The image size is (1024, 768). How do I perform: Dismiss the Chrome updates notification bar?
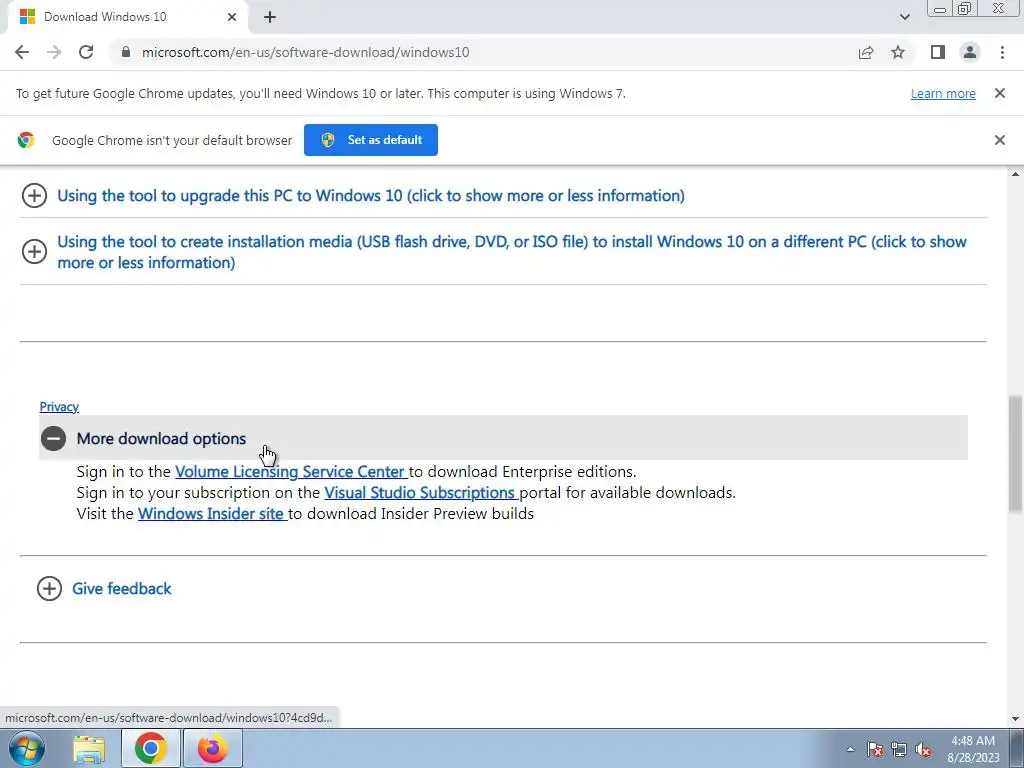pyautogui.click(x=1000, y=93)
